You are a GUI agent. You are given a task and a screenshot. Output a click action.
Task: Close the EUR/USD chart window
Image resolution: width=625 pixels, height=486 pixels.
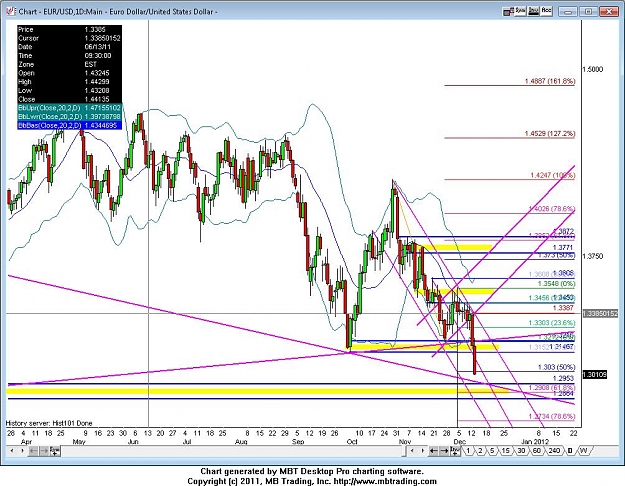tap(609, 12)
